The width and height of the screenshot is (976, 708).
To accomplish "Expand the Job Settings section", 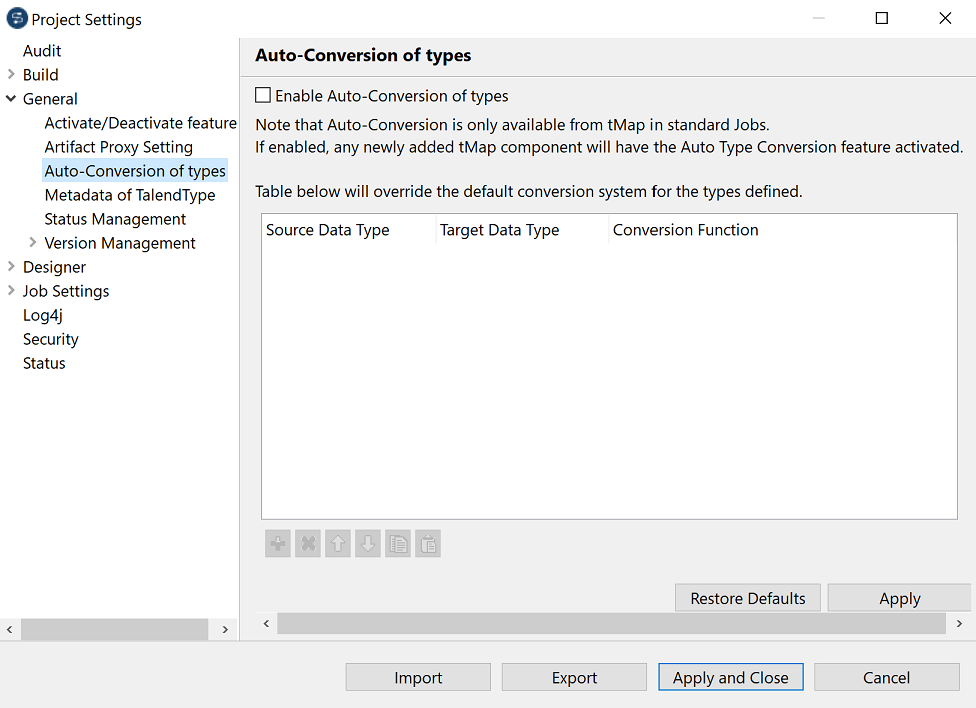I will (10, 290).
